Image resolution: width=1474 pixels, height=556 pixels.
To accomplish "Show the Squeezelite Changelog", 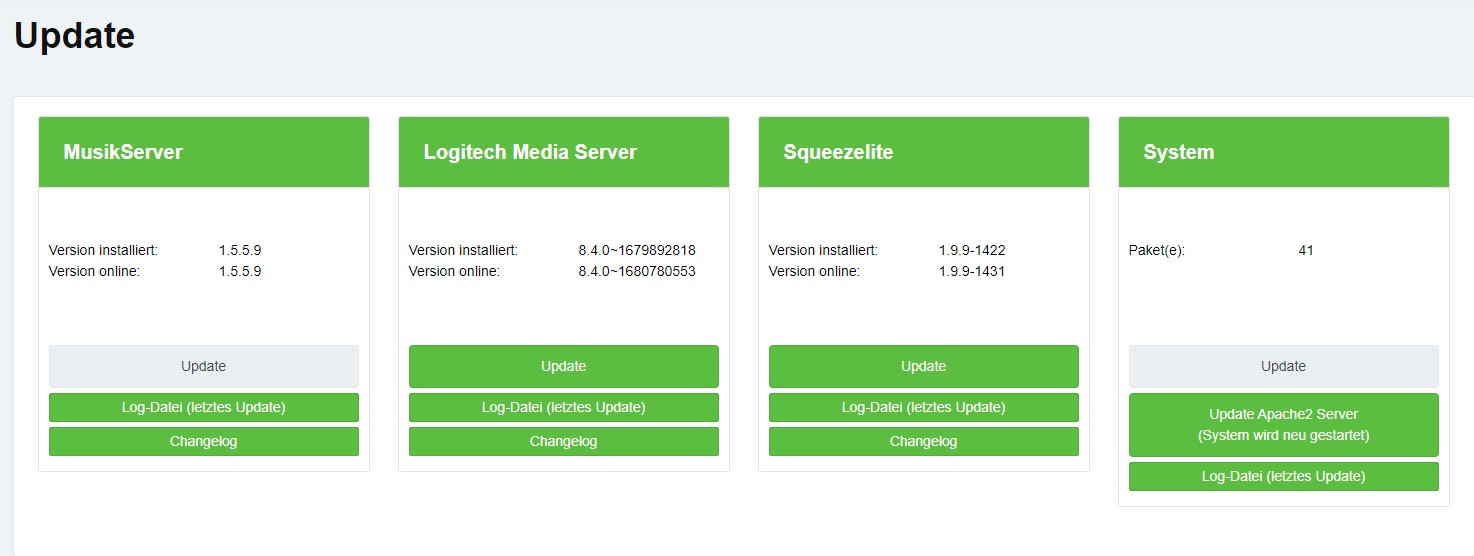I will (924, 441).
